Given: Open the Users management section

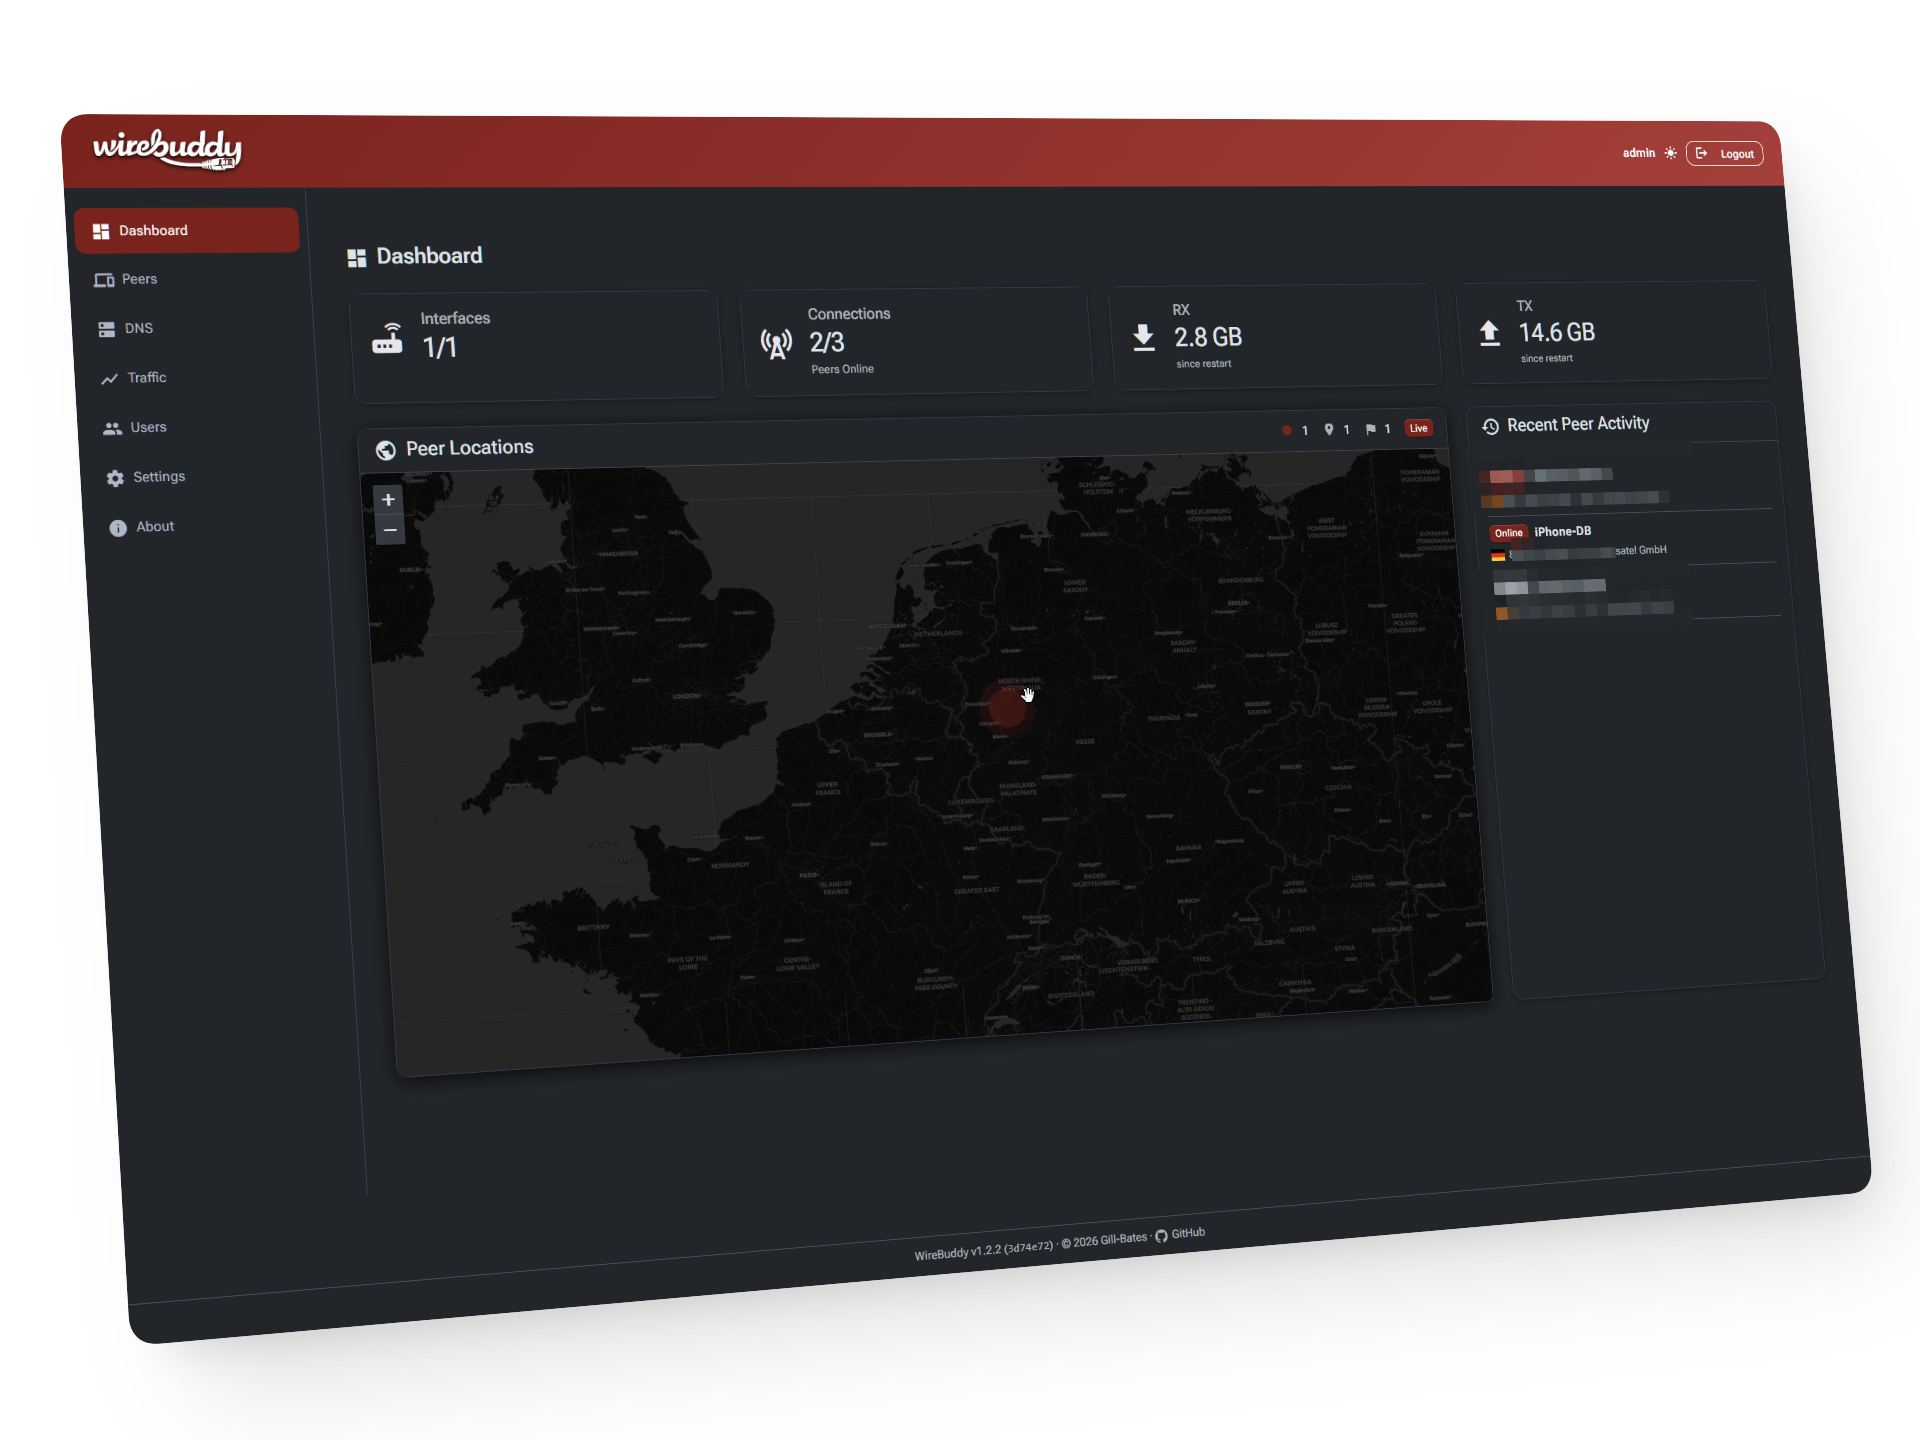Looking at the screenshot, I should point(148,427).
